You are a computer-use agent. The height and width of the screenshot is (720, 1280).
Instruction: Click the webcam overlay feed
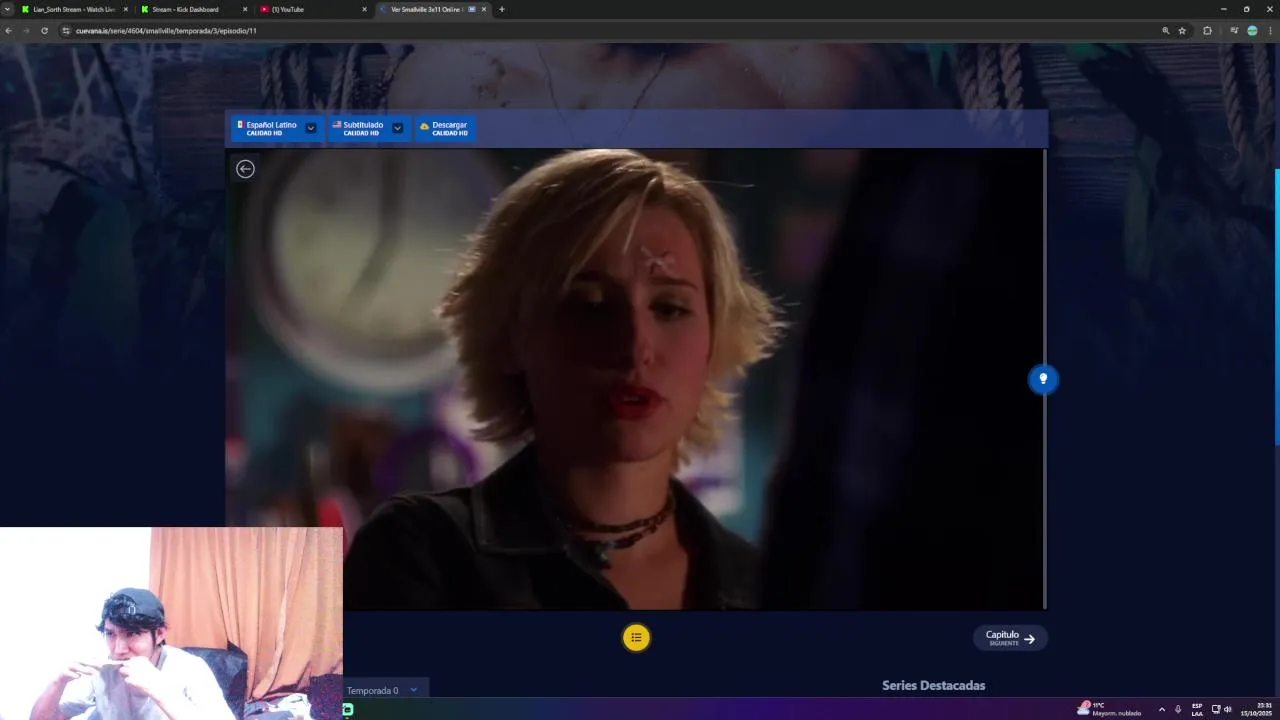[171, 623]
